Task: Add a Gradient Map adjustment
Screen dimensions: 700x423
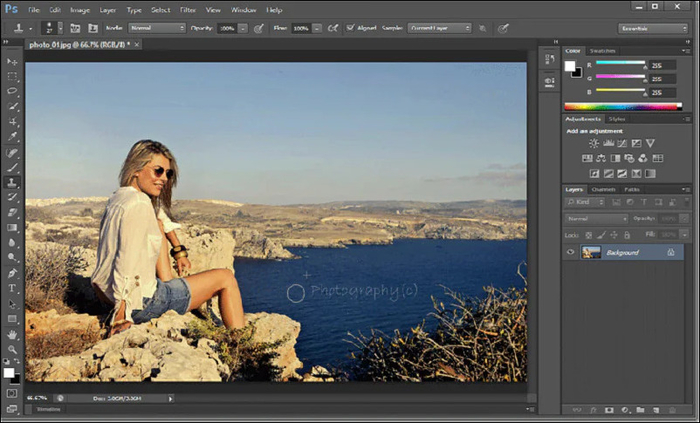Action: click(x=650, y=174)
